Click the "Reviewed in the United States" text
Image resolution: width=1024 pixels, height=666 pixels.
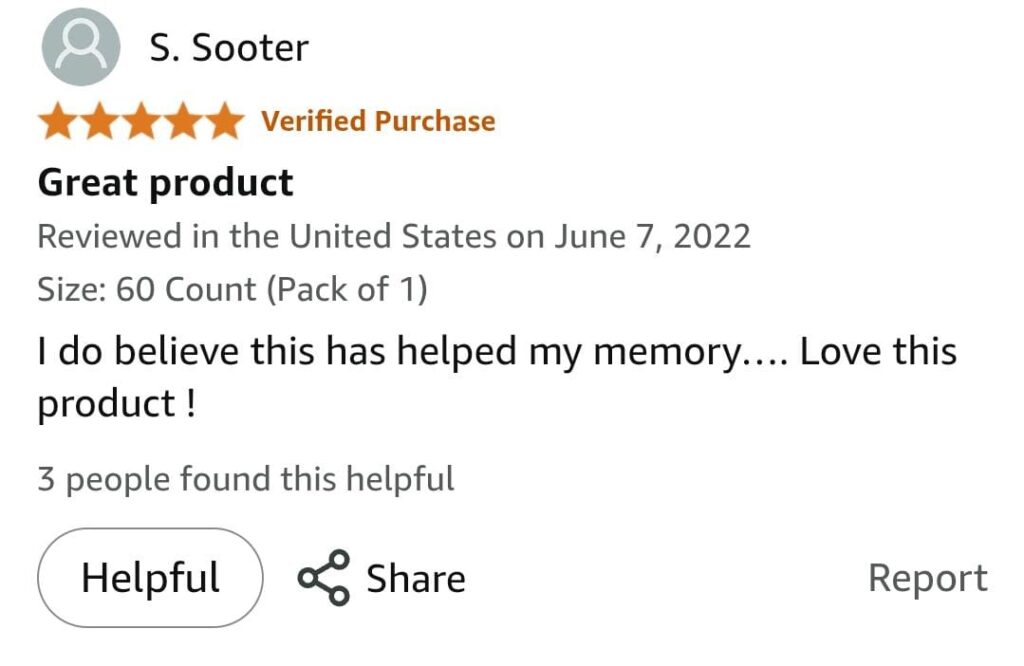coord(266,237)
